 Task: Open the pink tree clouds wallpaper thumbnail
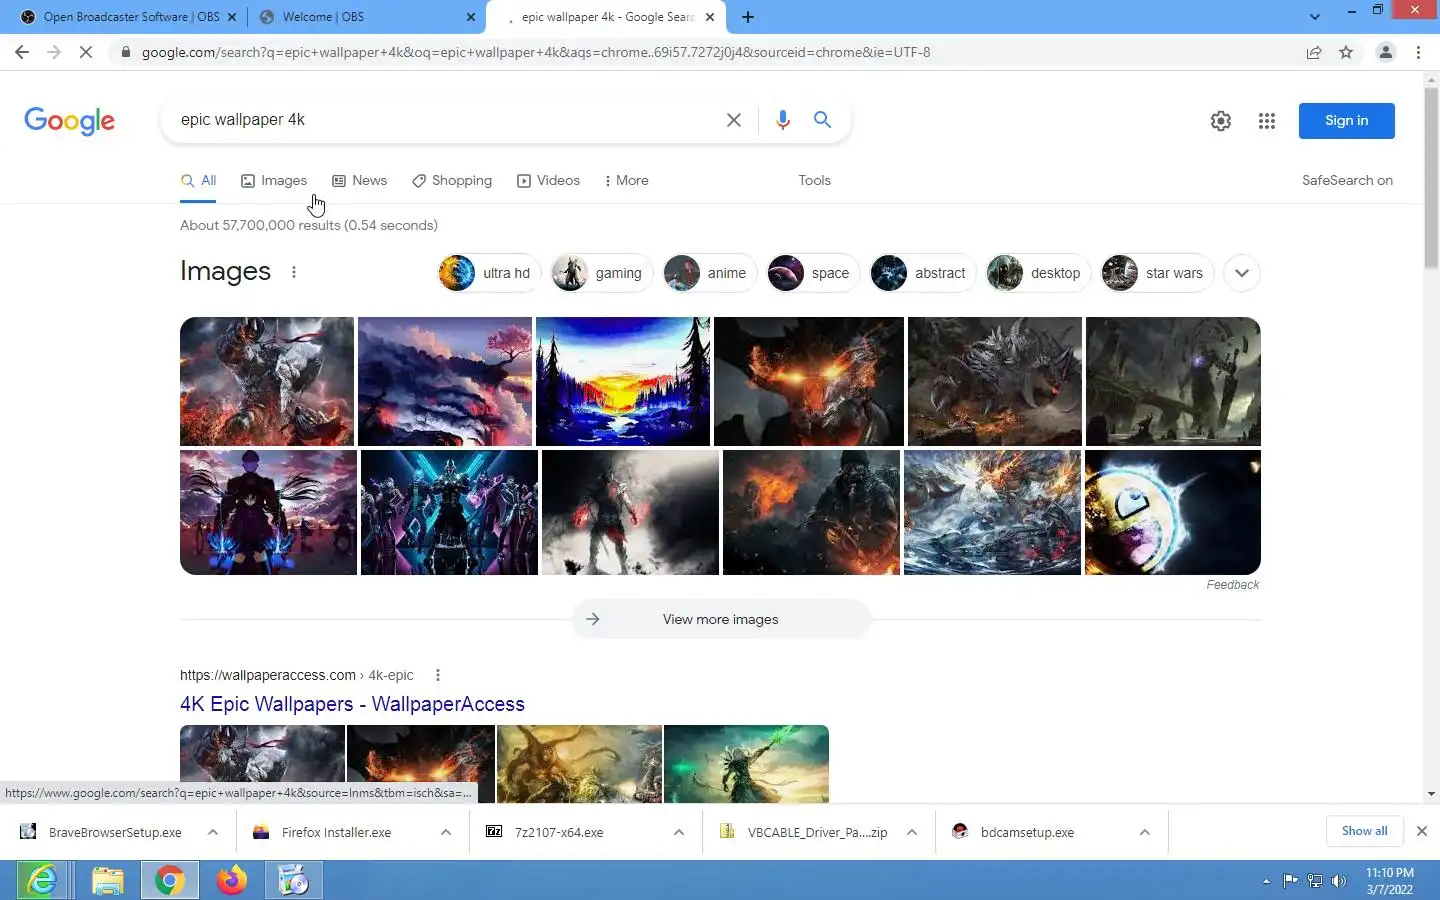[x=445, y=381]
